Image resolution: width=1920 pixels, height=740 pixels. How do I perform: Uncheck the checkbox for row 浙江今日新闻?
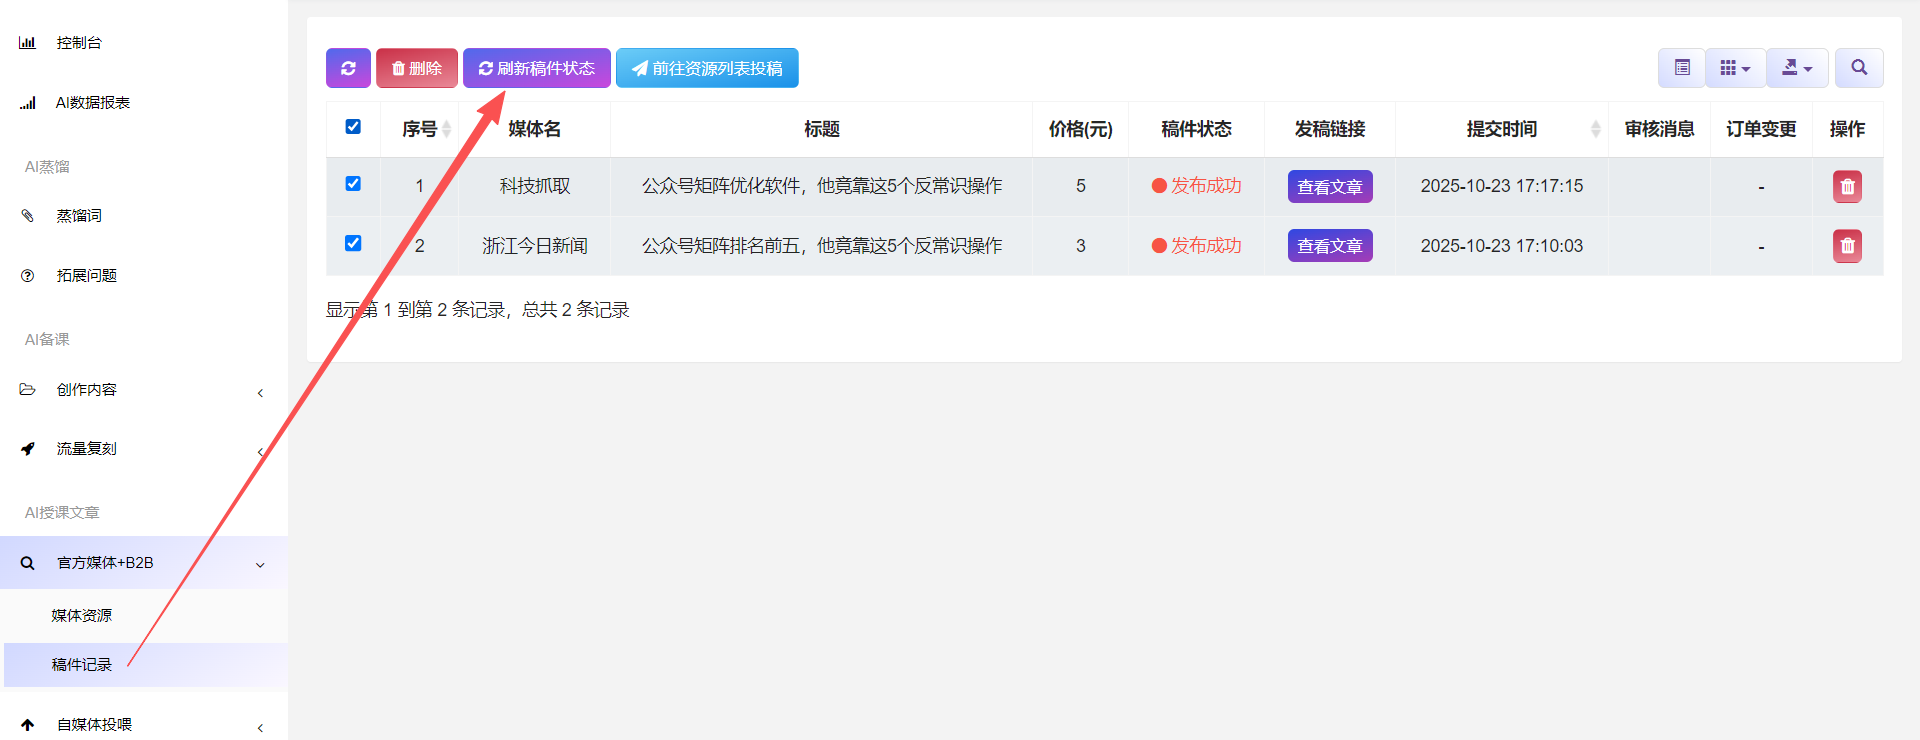pyautogui.click(x=353, y=244)
